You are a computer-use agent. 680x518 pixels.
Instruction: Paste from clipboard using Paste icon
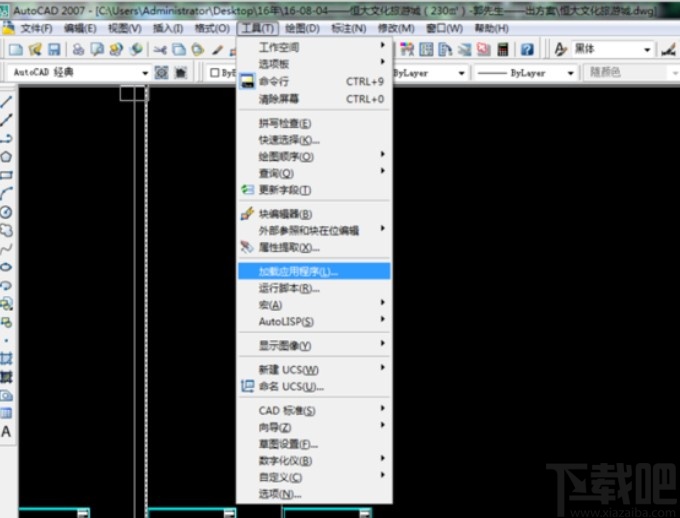tap(198, 49)
